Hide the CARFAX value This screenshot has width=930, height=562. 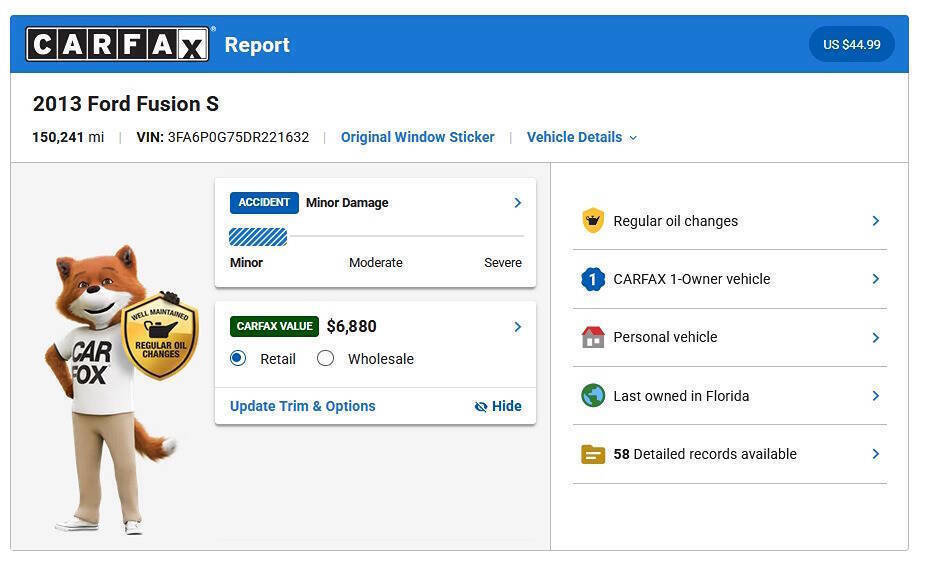[x=498, y=406]
